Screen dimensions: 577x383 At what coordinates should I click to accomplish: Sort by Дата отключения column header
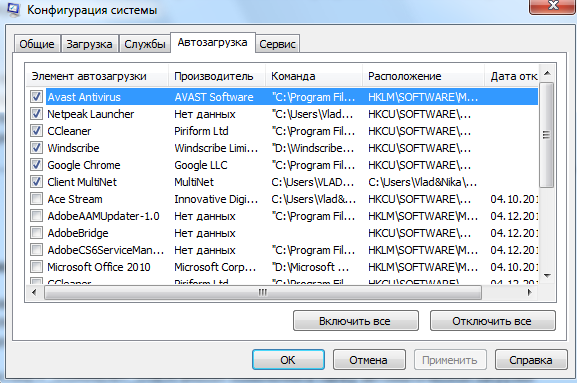click(x=511, y=76)
